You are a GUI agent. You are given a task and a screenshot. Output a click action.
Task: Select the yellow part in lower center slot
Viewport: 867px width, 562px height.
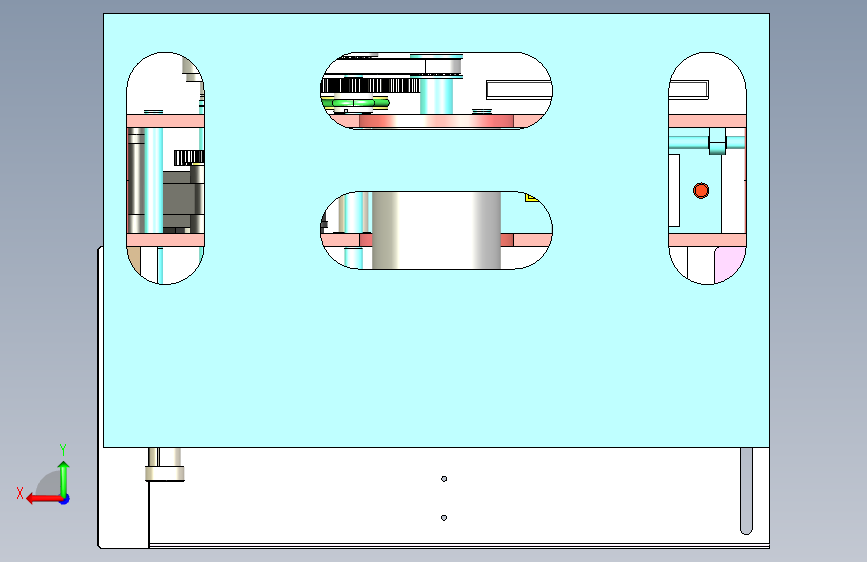pos(531,196)
